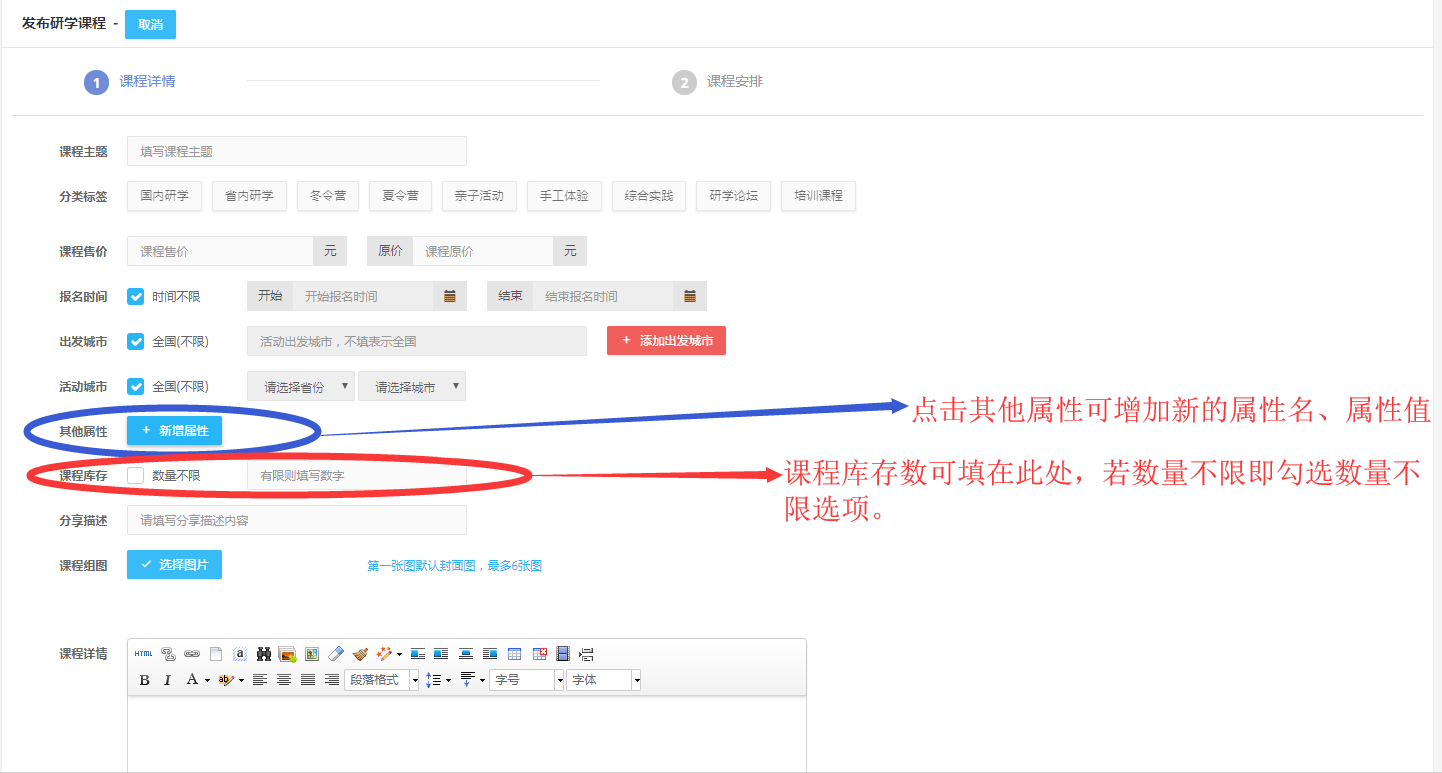Uncheck 全国(不限) for 出发城市
The height and width of the screenshot is (773, 1442).
point(136,341)
